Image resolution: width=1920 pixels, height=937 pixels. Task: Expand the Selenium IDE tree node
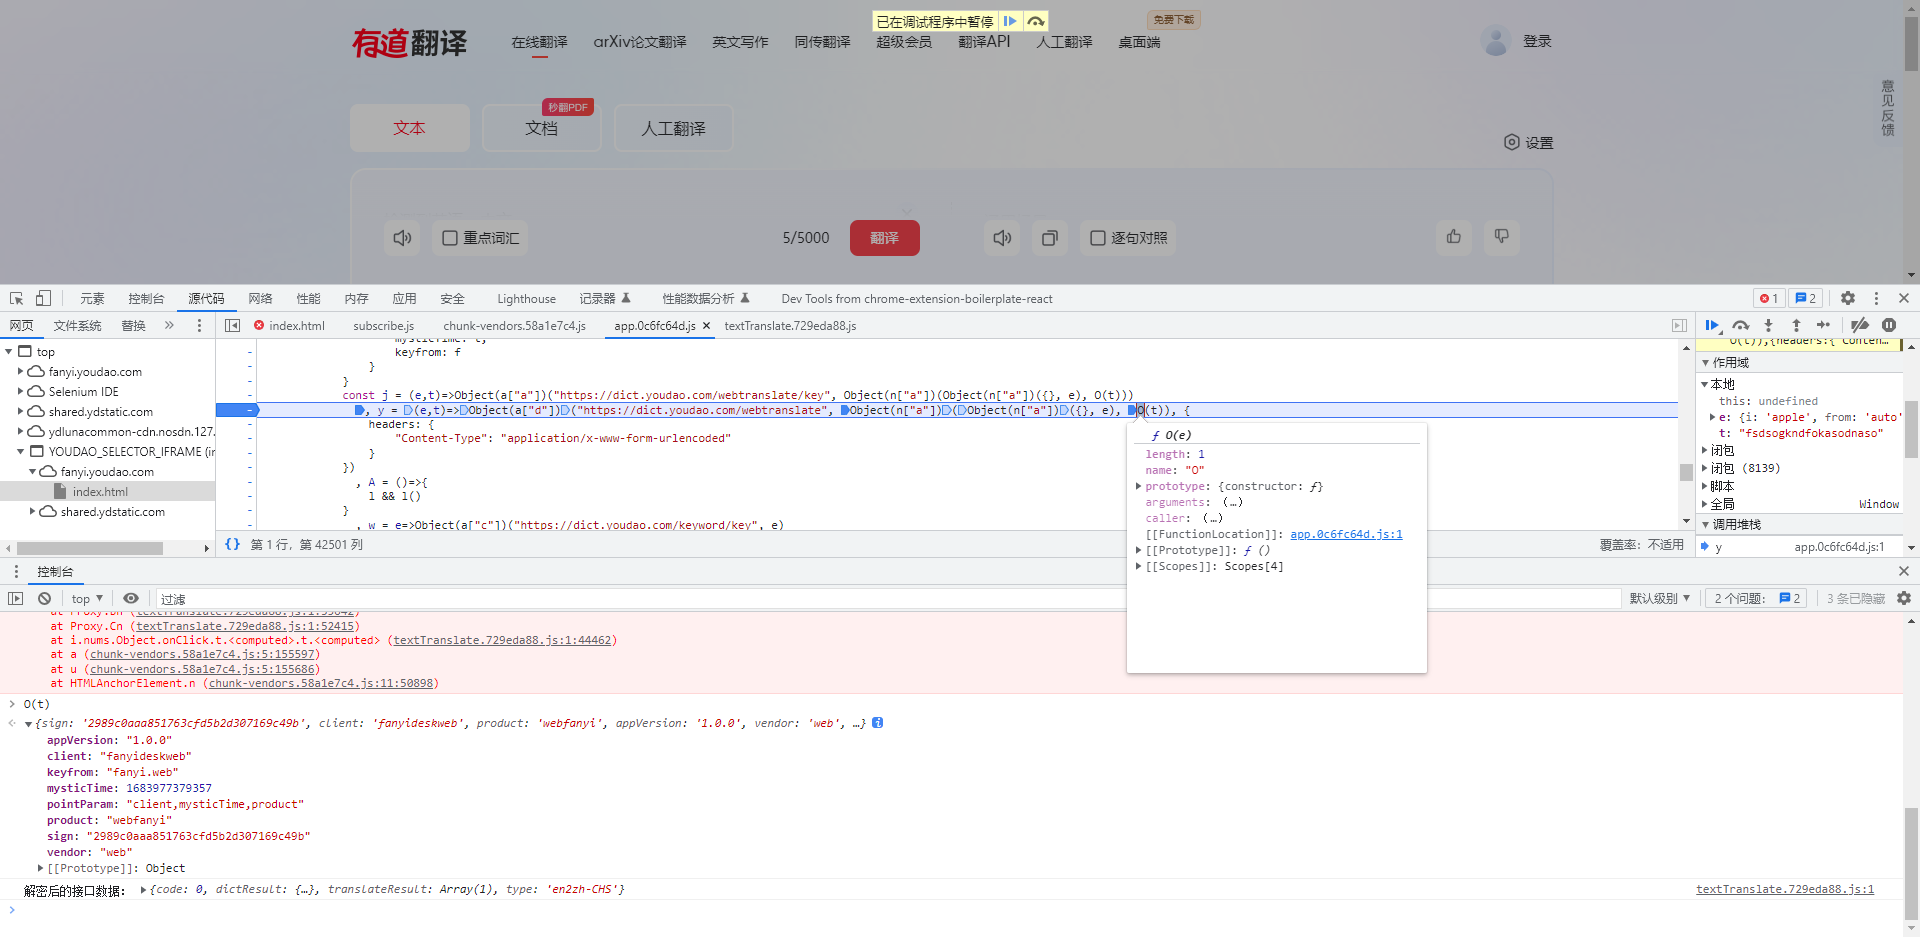[20, 392]
